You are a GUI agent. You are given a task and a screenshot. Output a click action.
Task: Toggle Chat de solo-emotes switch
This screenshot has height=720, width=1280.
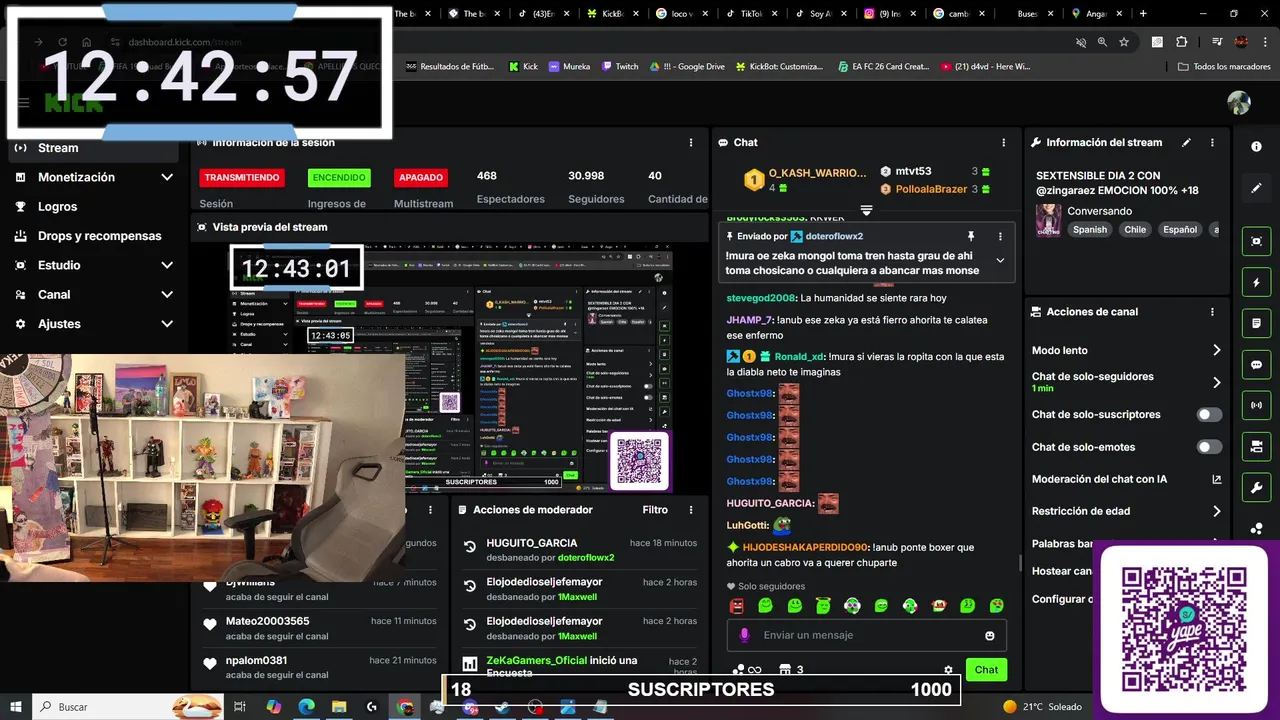(x=1209, y=447)
